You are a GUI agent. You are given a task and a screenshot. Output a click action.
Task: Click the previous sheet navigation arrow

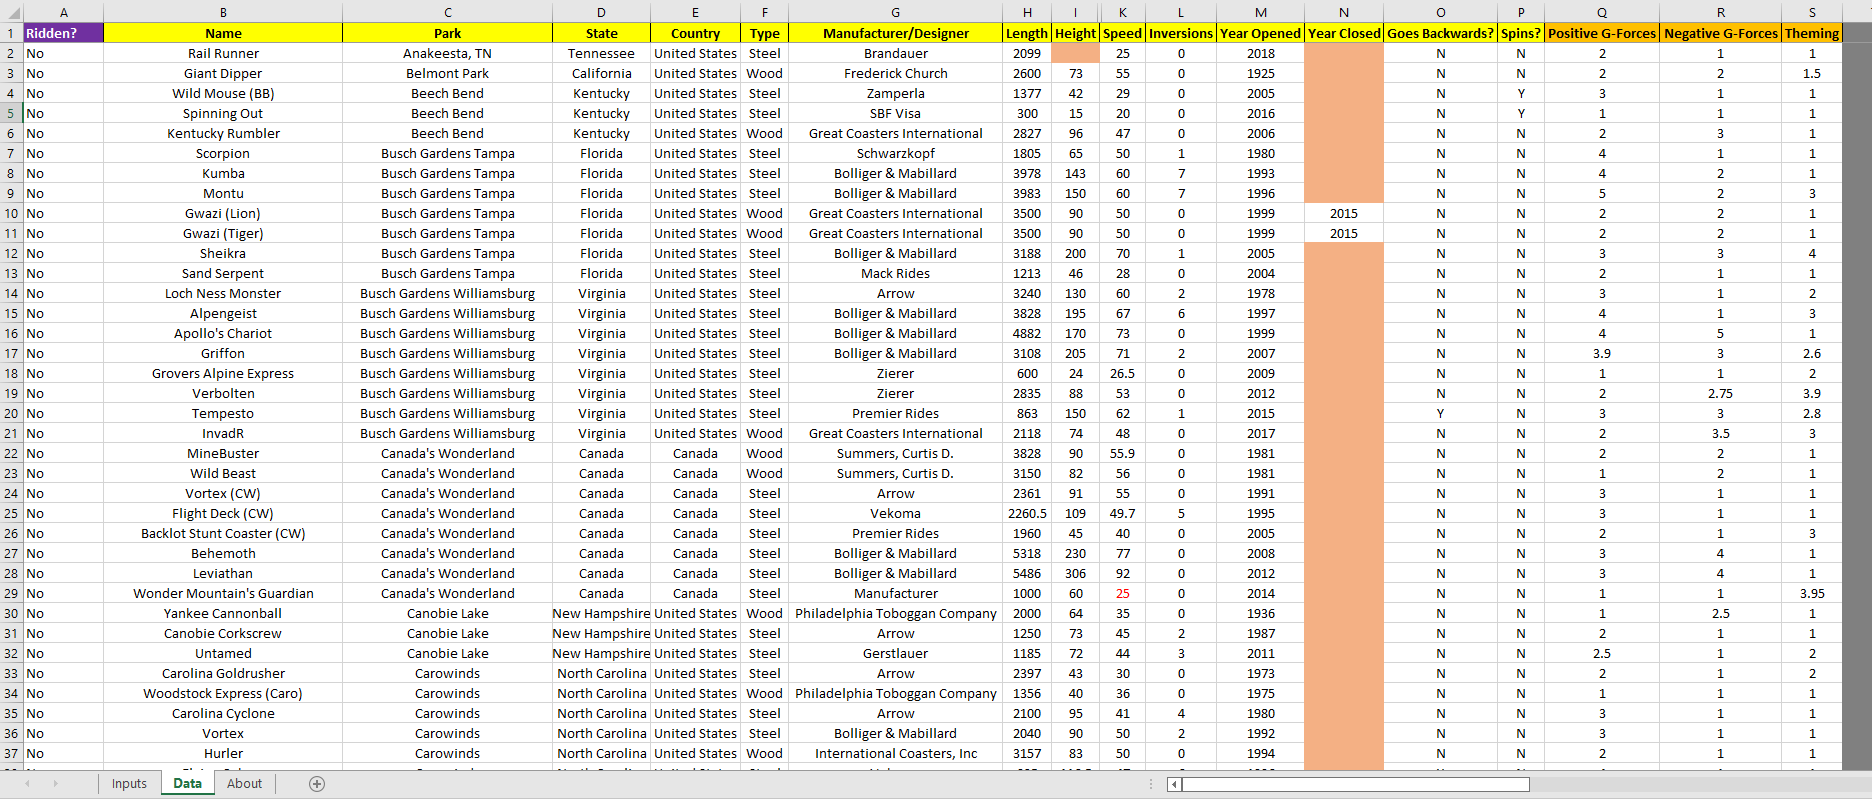point(27,784)
